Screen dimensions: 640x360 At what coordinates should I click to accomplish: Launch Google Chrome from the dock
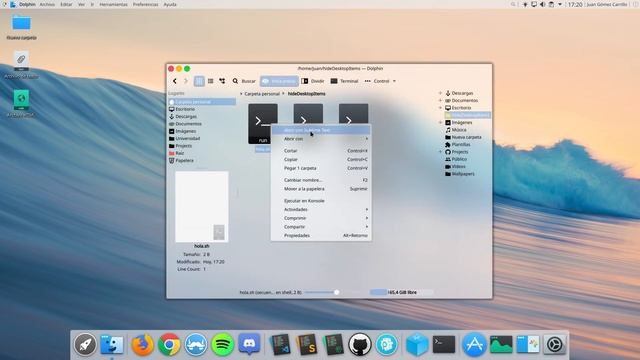pyautogui.click(x=169, y=344)
